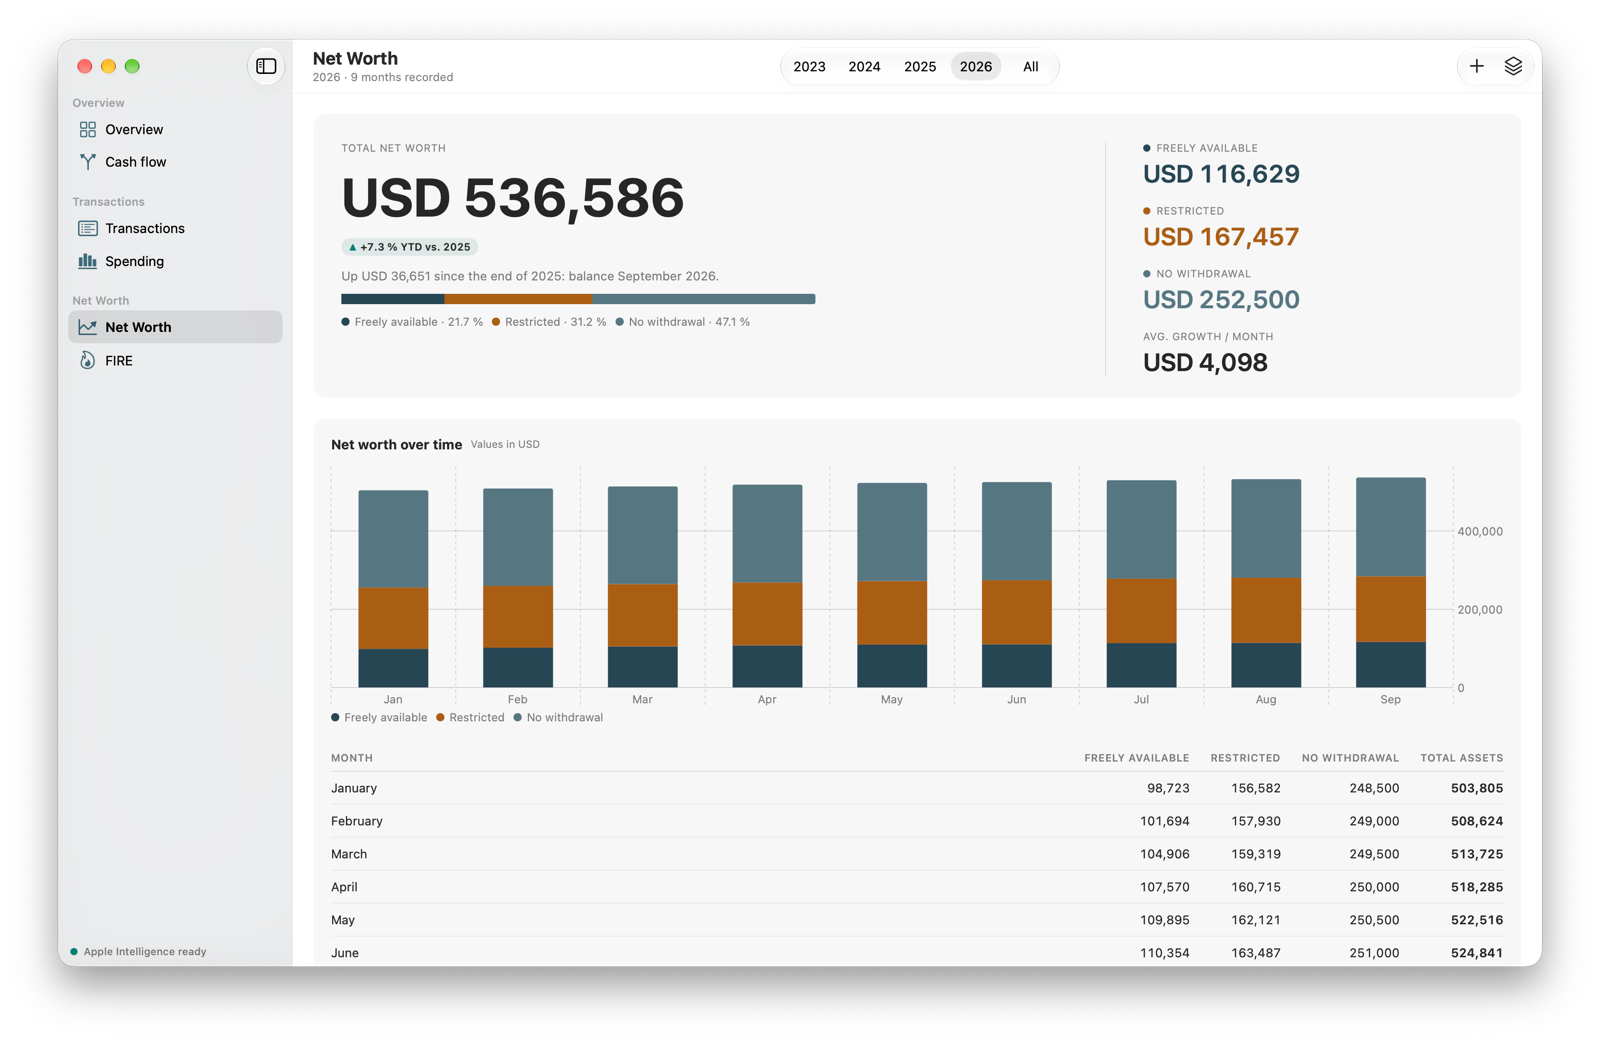Click the Spending bar chart icon
Screen dimensions: 1600x1043
pos(88,261)
